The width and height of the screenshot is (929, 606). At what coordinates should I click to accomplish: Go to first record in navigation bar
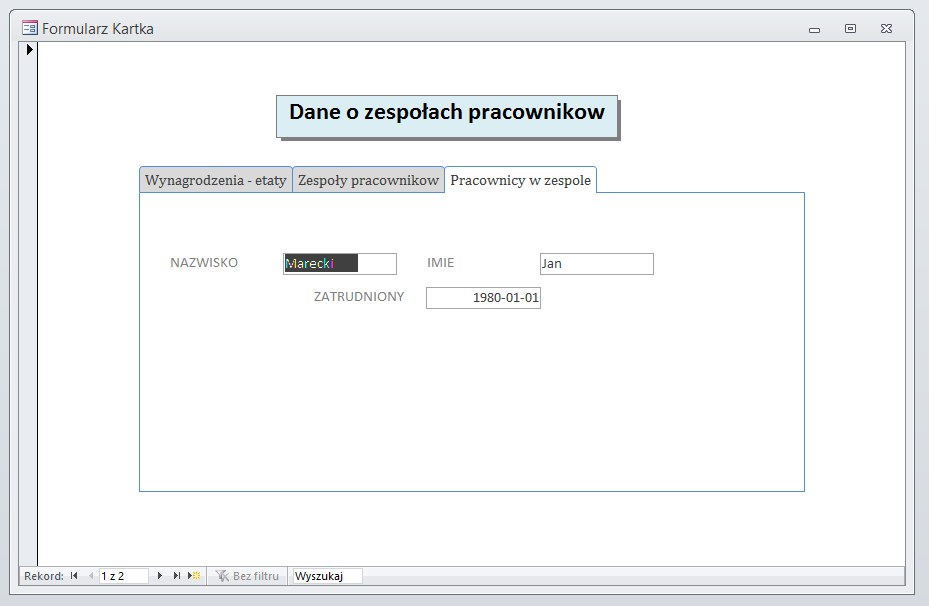(74, 576)
